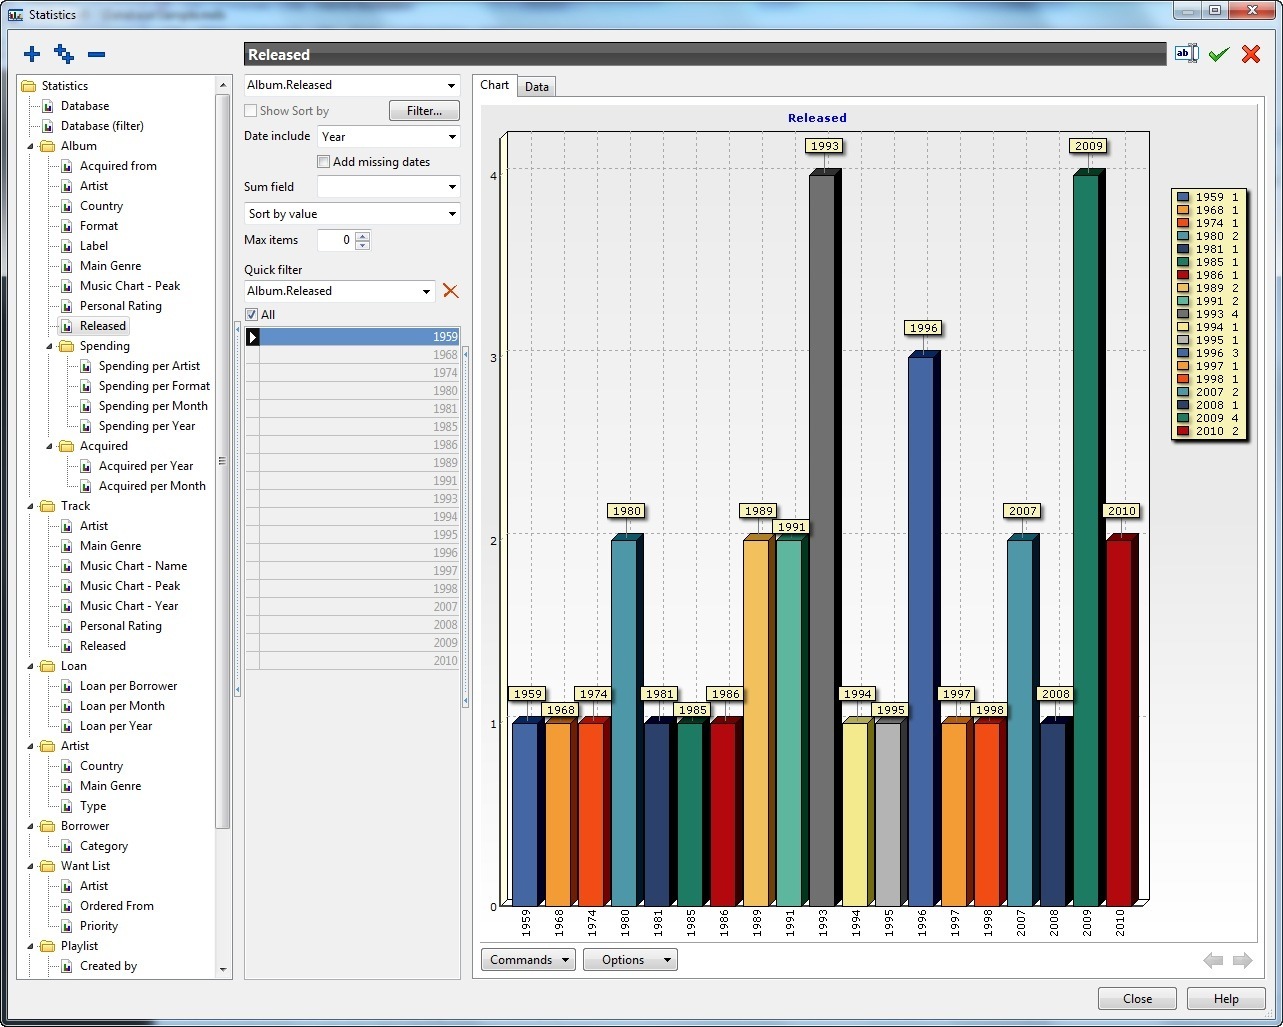Click the Statistics root folder icon
This screenshot has width=1283, height=1027.
pos(28,86)
